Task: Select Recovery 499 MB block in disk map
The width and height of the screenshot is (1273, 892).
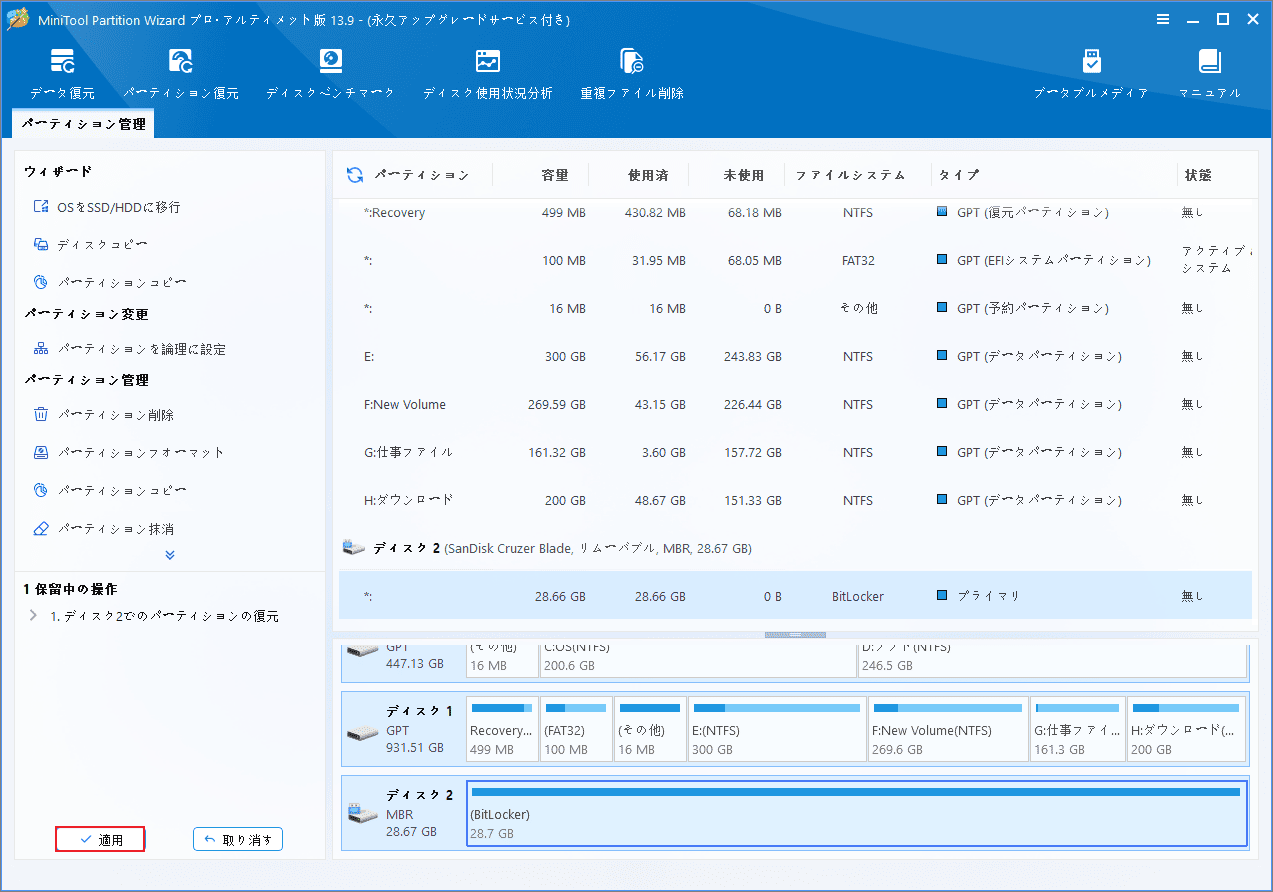Action: click(502, 729)
